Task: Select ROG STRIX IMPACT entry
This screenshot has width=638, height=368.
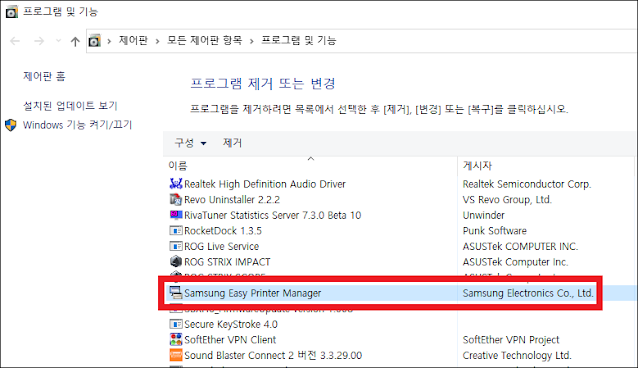Action: pos(227,262)
